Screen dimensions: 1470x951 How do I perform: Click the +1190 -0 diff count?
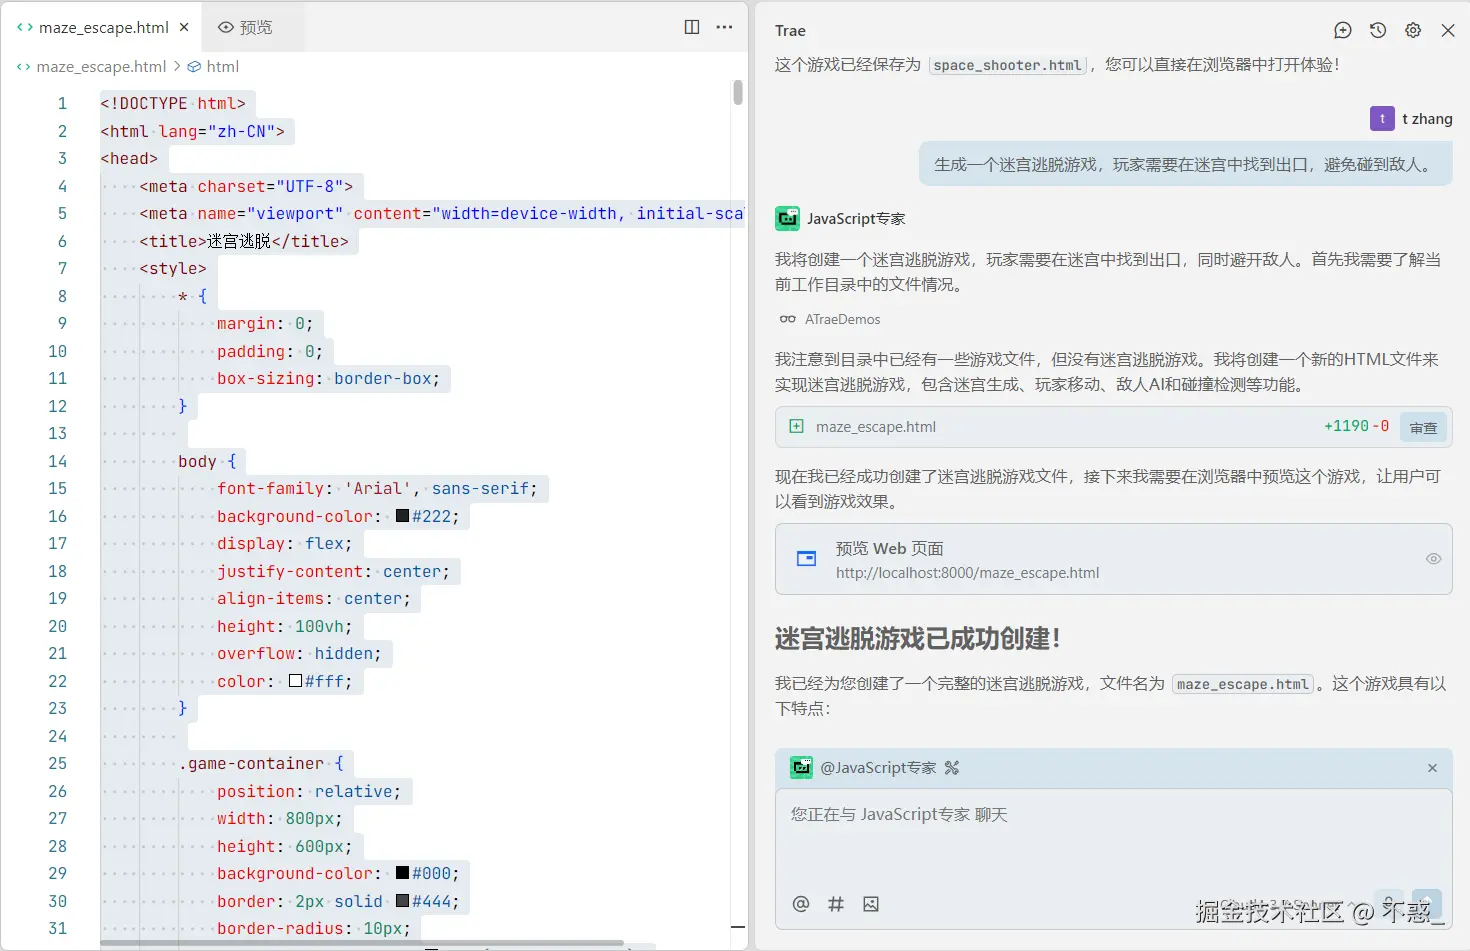click(x=1356, y=426)
